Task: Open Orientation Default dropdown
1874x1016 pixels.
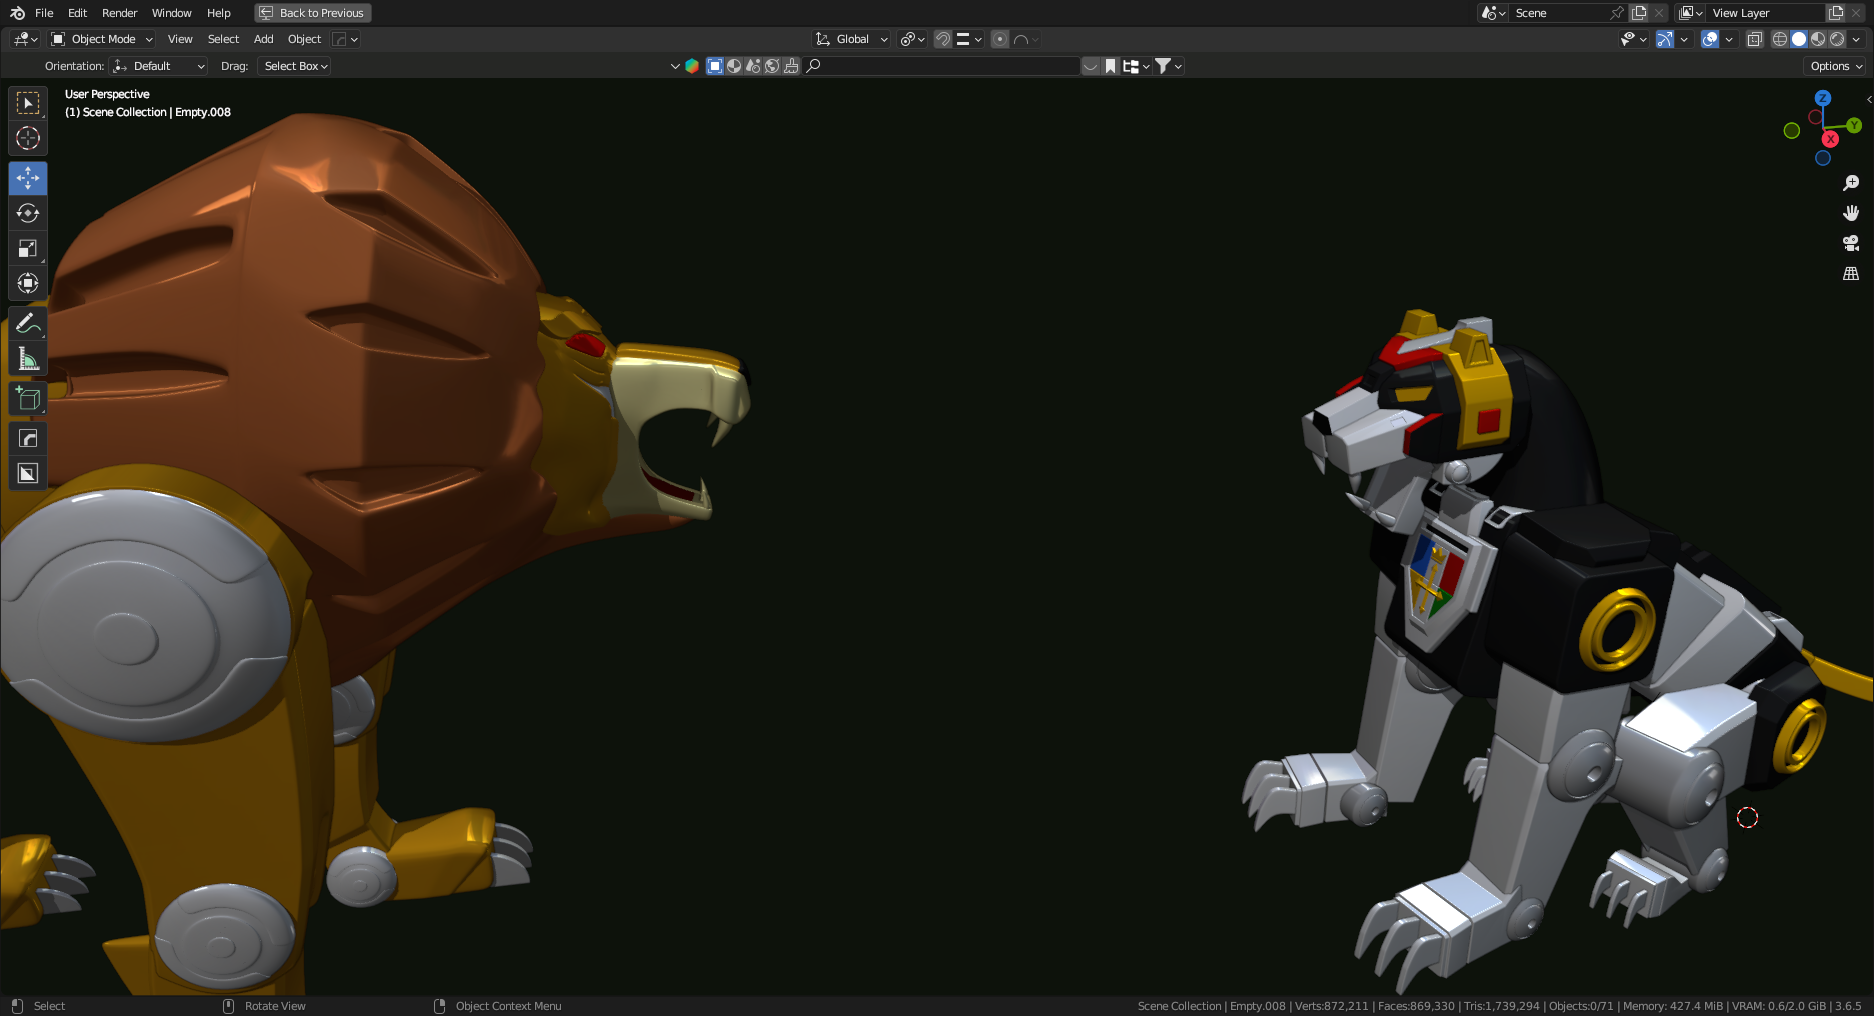Action: (158, 66)
